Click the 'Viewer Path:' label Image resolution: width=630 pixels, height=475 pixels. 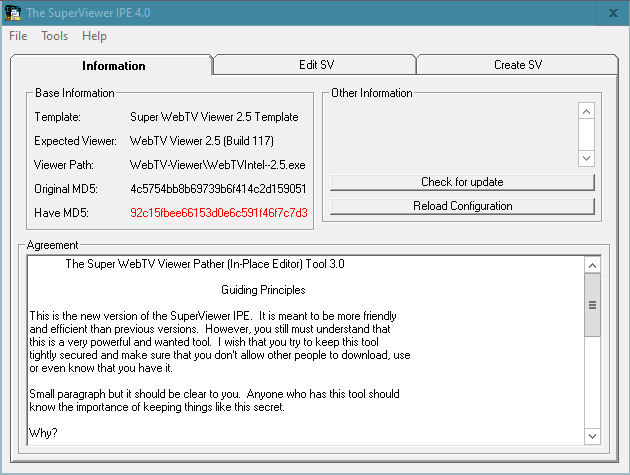(x=63, y=165)
